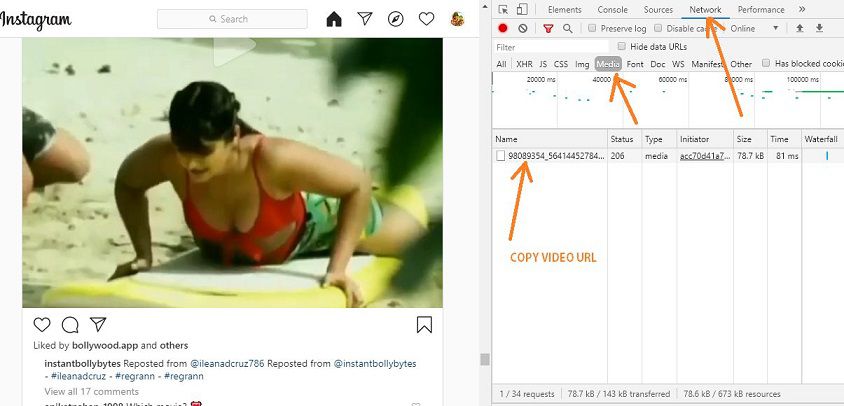Tick the checkbox beside media request row
844x406 pixels.
pos(501,156)
